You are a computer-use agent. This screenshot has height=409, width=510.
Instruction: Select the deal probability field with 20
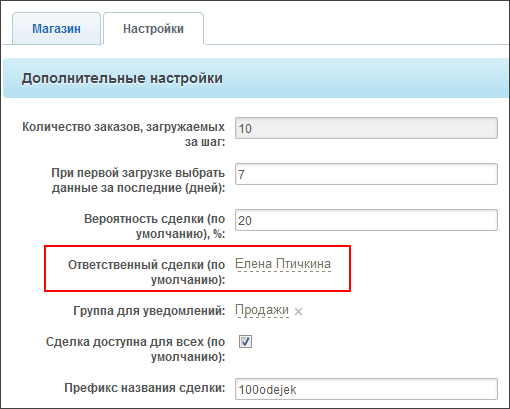pyautogui.click(x=366, y=220)
